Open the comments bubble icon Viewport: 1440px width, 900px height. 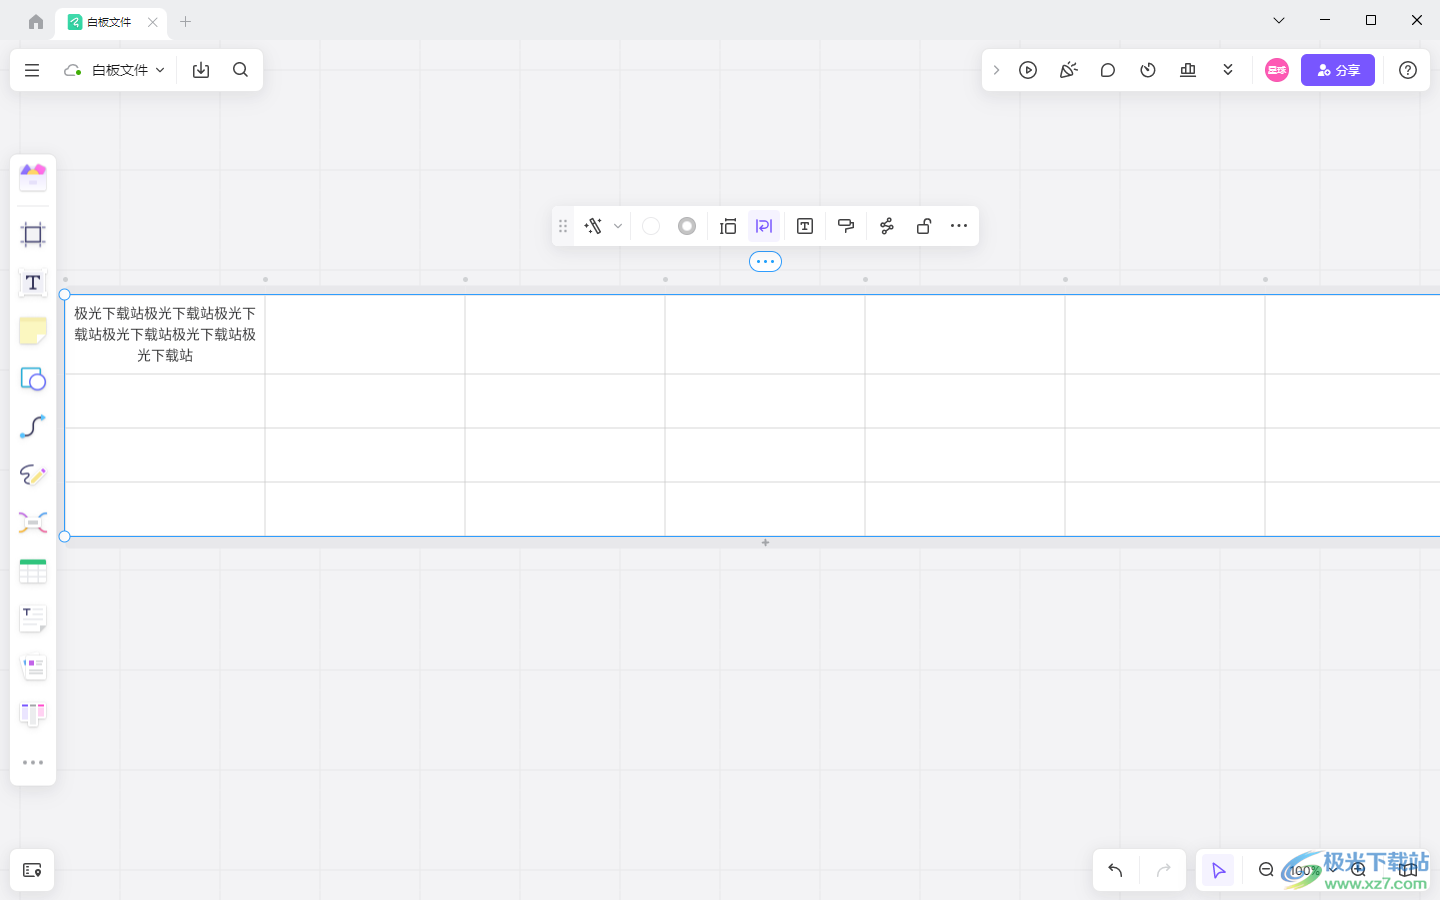click(x=1108, y=70)
